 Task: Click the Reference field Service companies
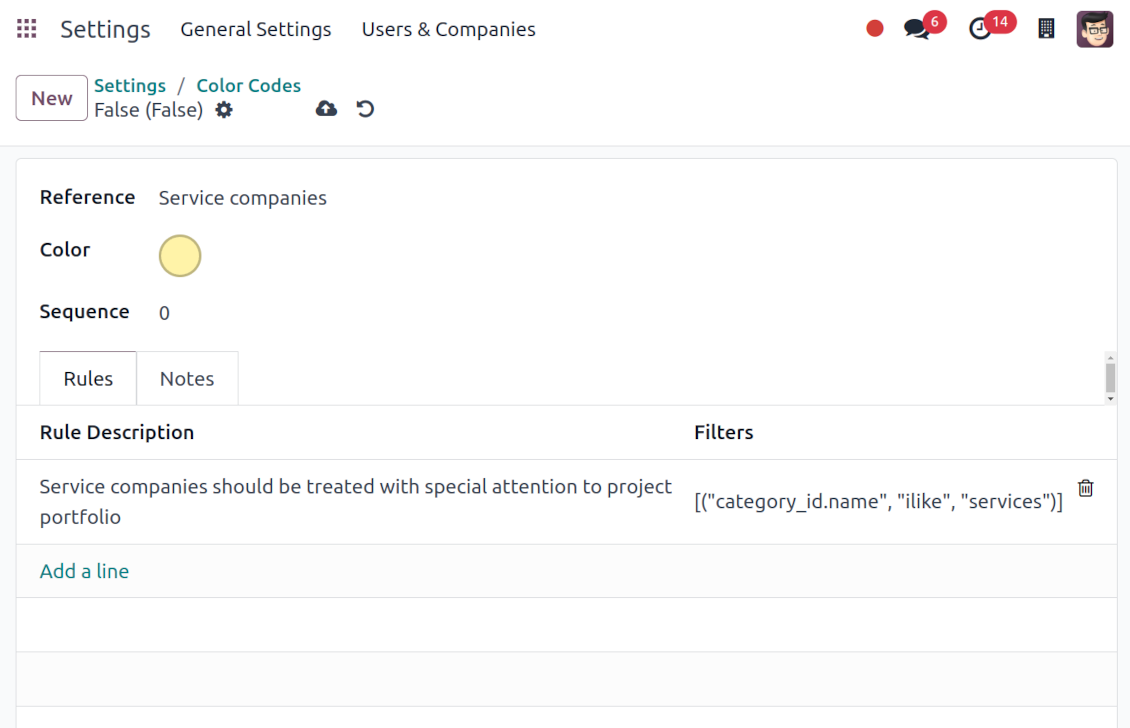[x=243, y=198]
